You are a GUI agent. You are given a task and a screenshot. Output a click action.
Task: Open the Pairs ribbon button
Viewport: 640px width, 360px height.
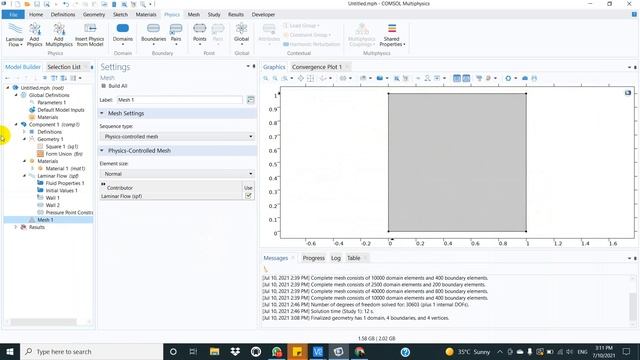[x=176, y=34]
